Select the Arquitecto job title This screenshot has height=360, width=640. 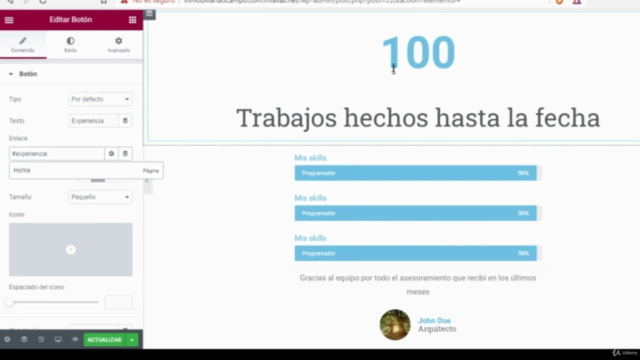437,329
